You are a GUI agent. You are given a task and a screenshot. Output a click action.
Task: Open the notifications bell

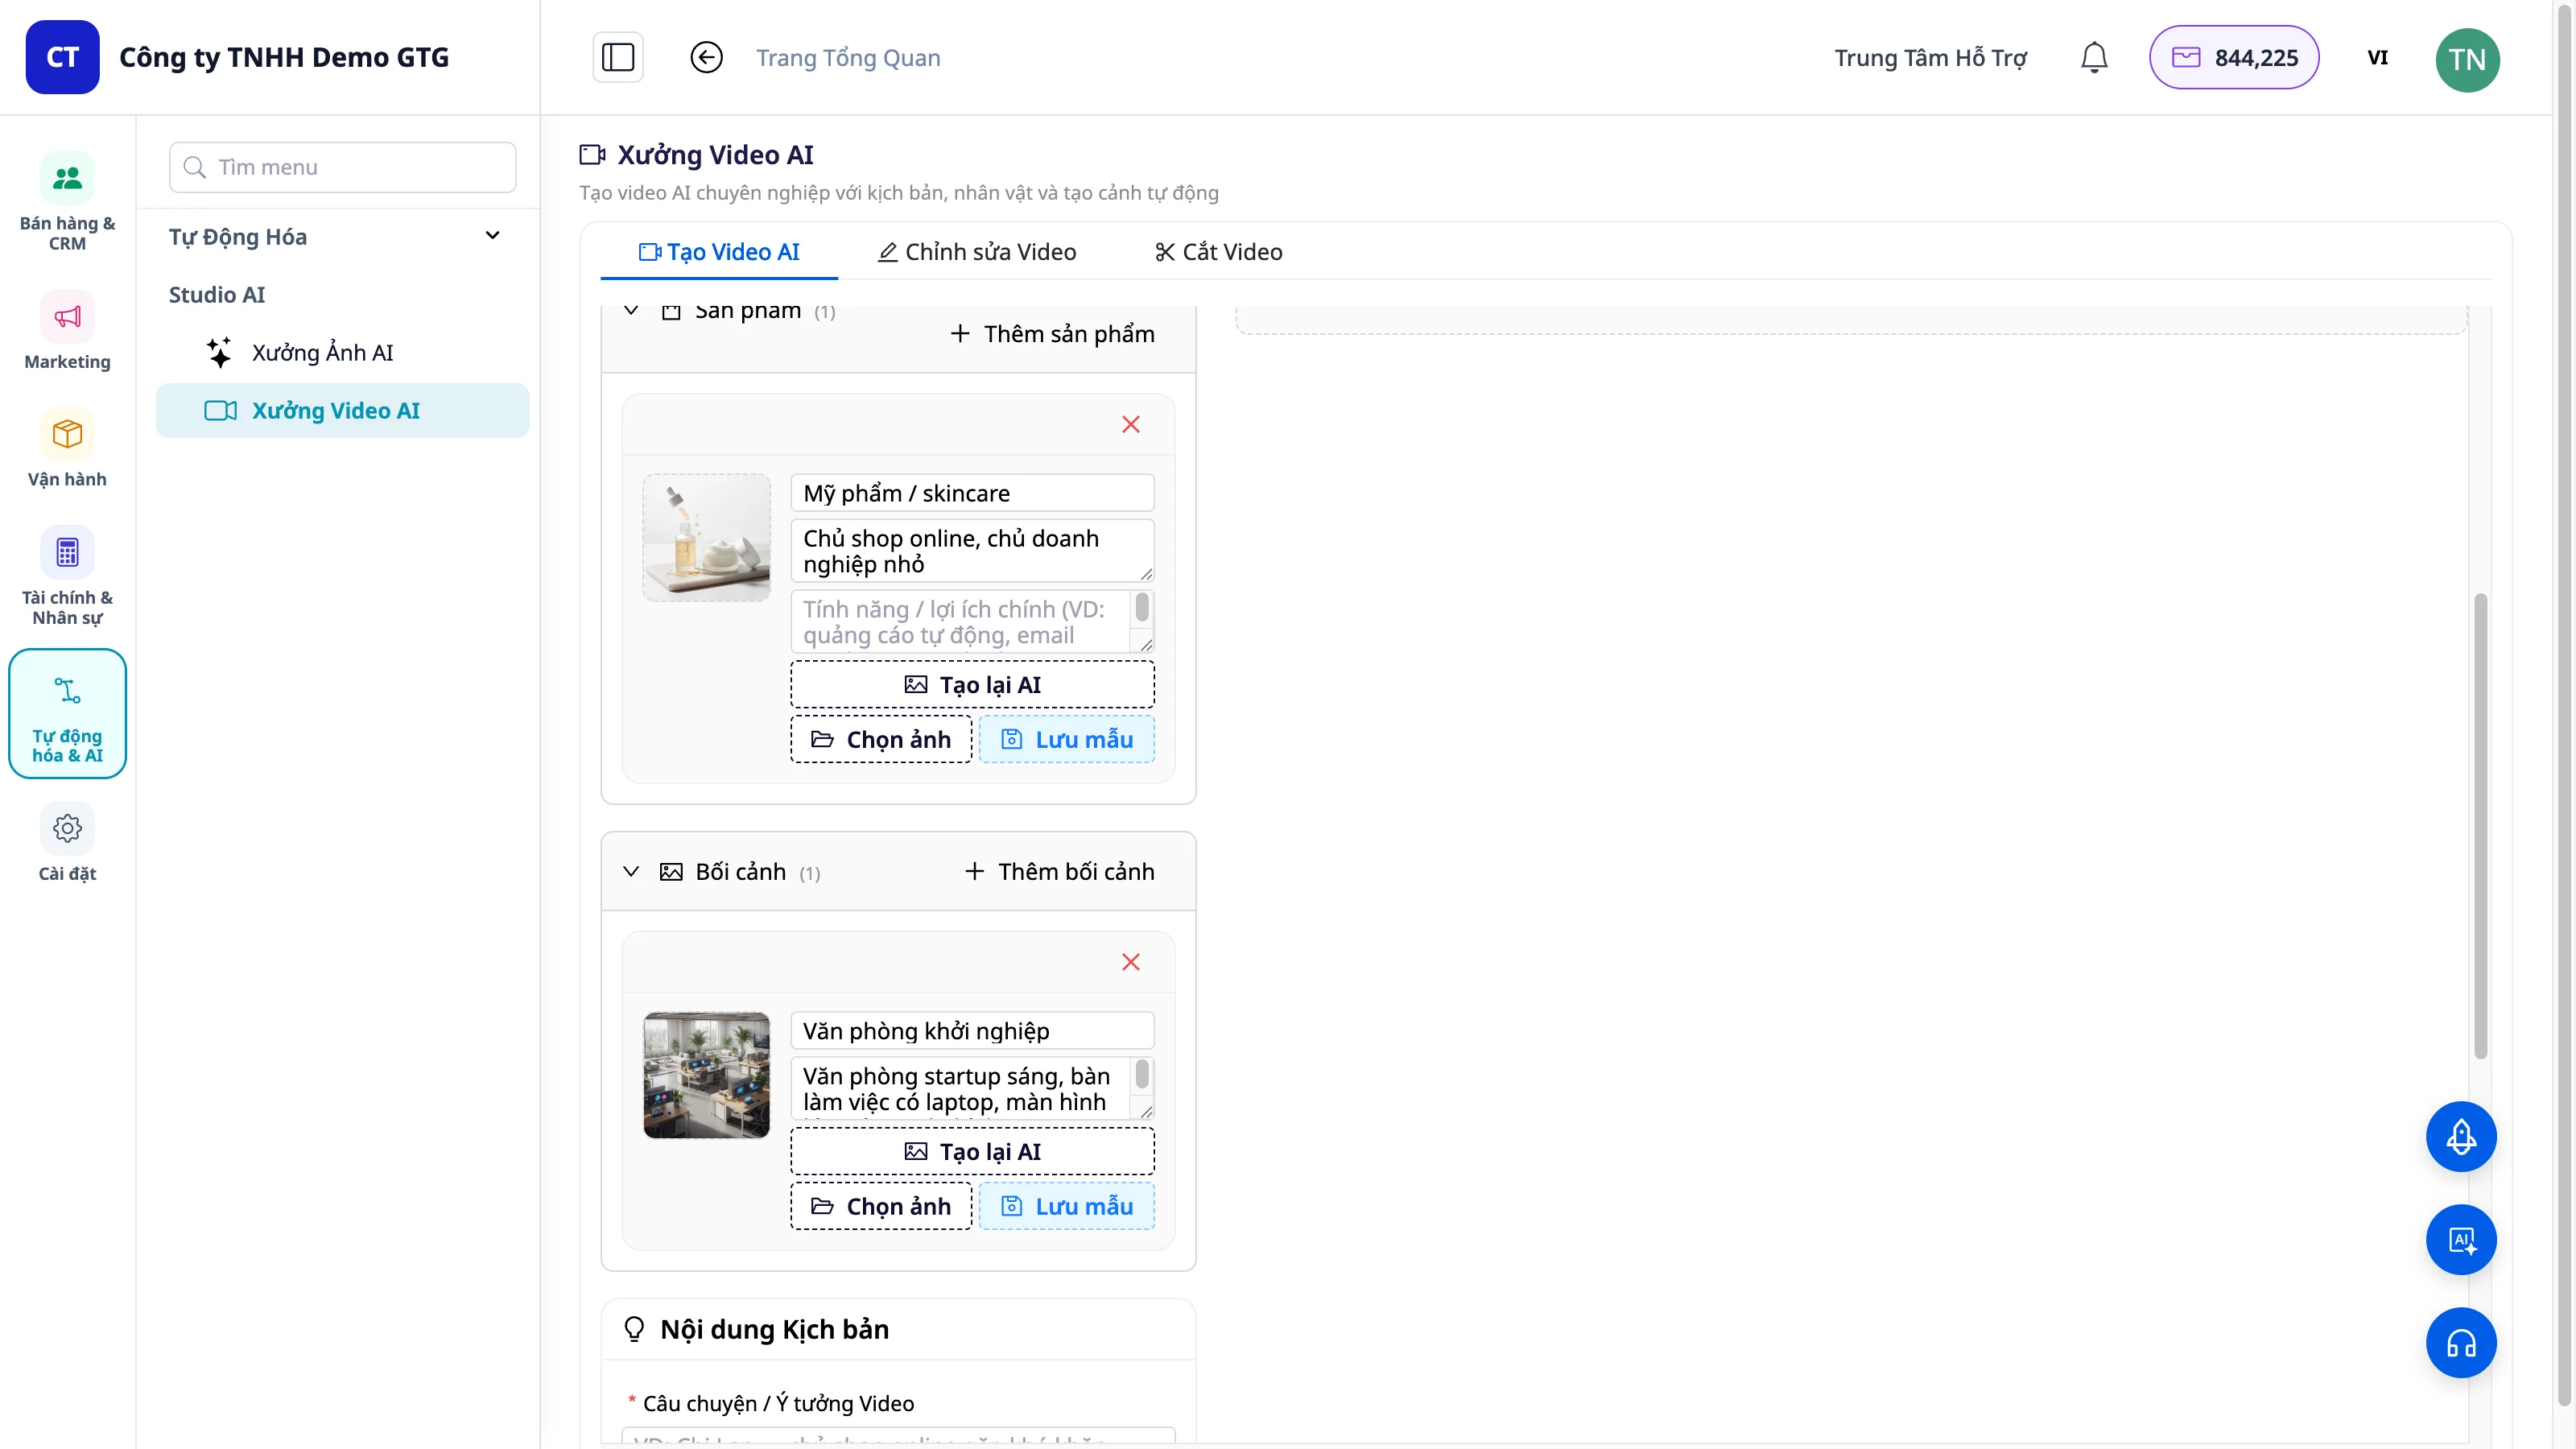[2094, 57]
